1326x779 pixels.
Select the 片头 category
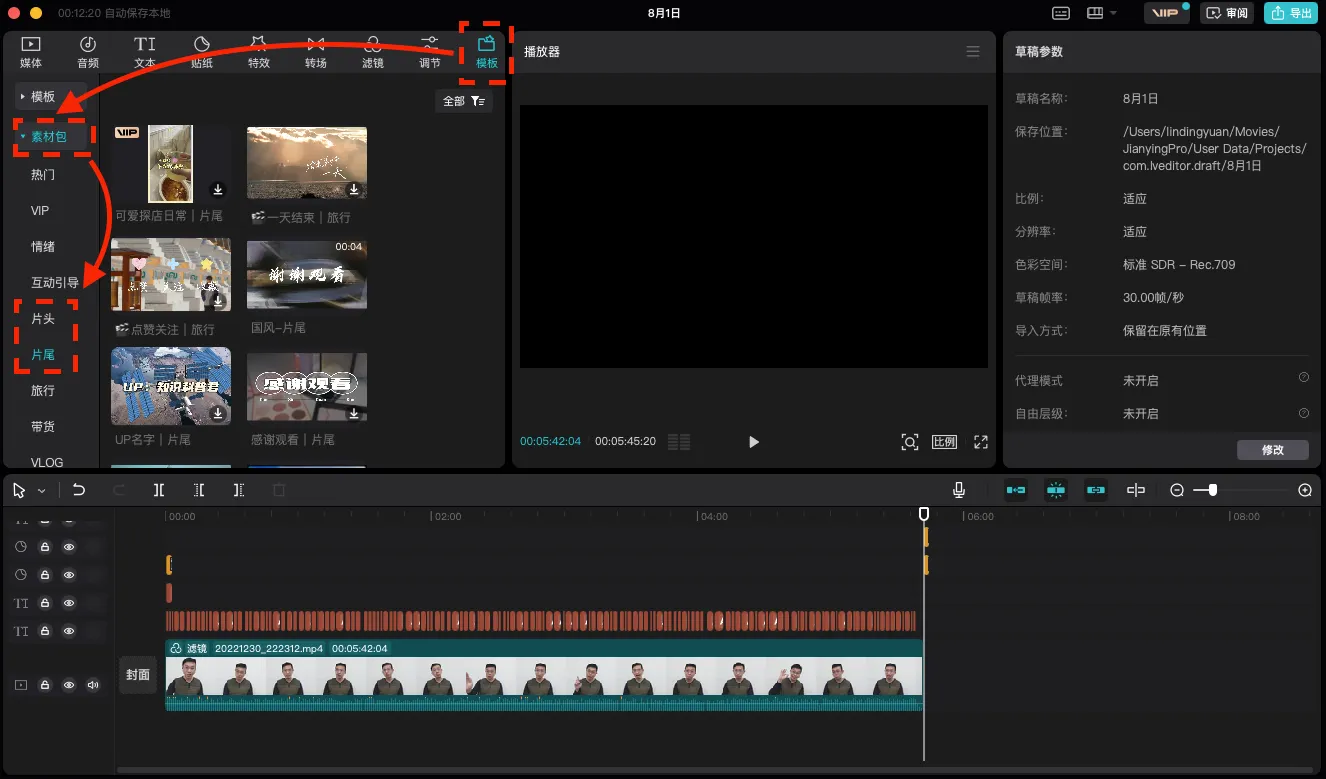tap(43, 318)
